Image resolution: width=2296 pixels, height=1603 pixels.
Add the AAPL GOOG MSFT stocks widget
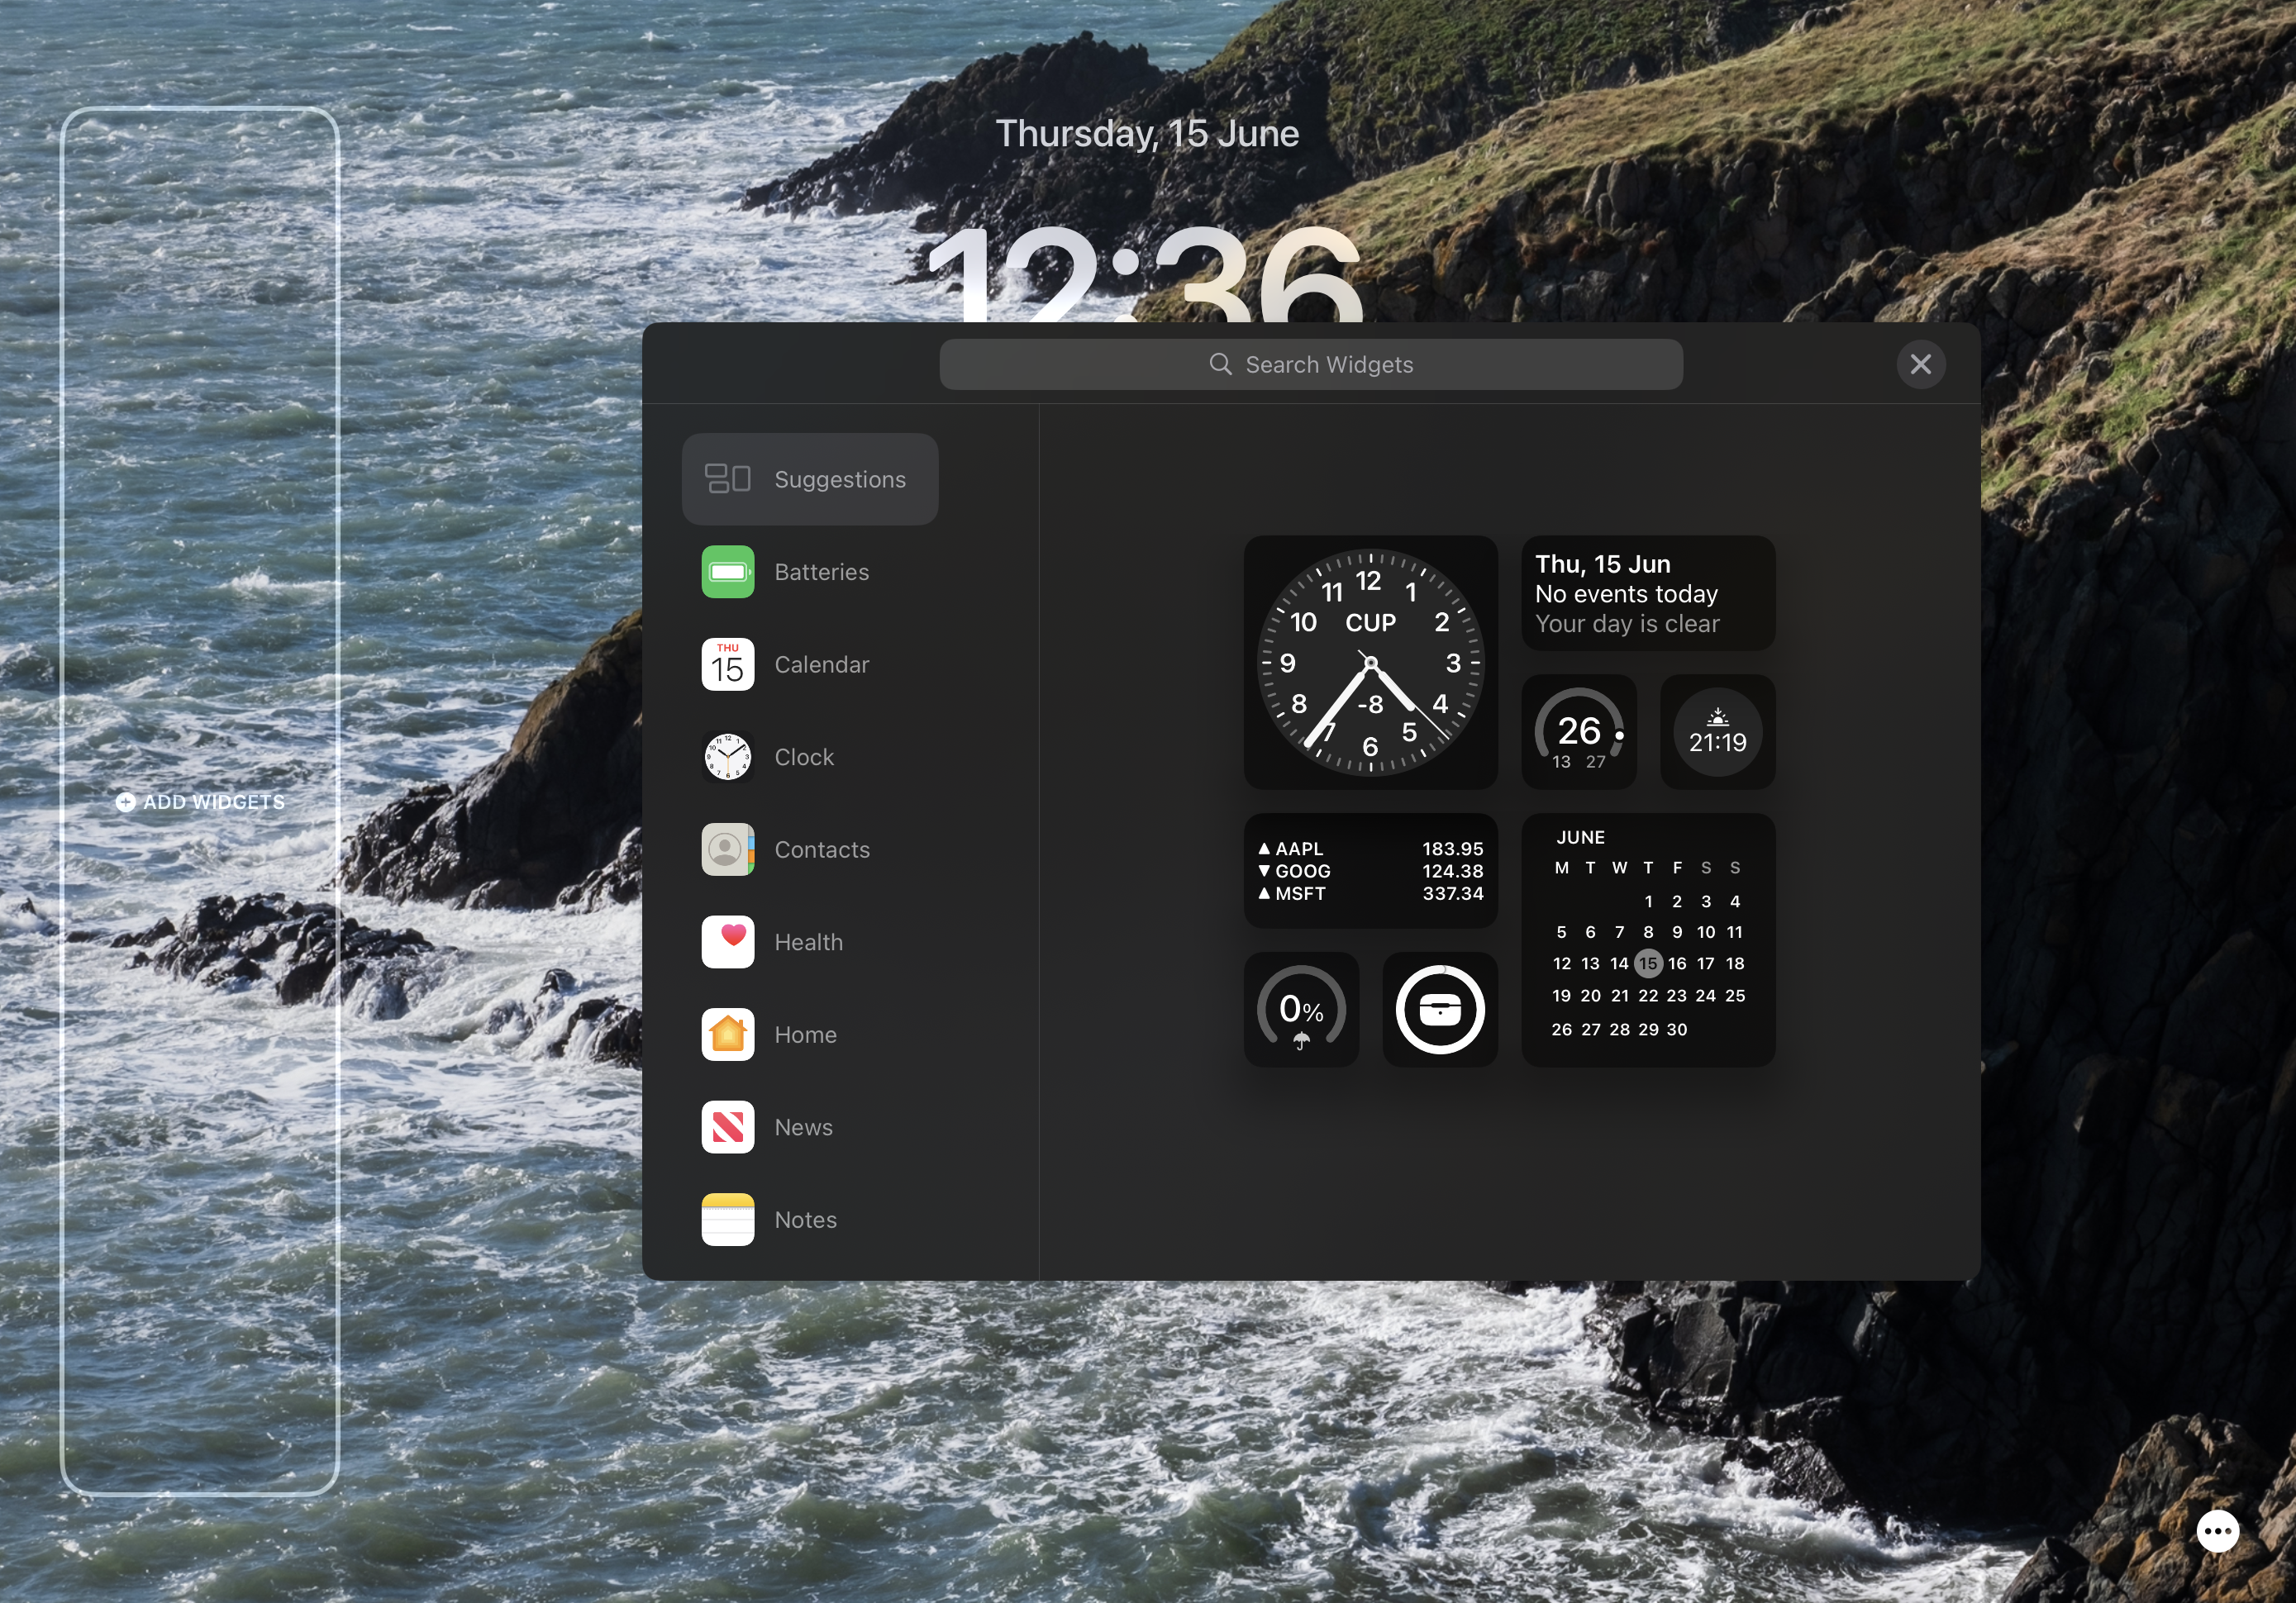click(x=1370, y=871)
